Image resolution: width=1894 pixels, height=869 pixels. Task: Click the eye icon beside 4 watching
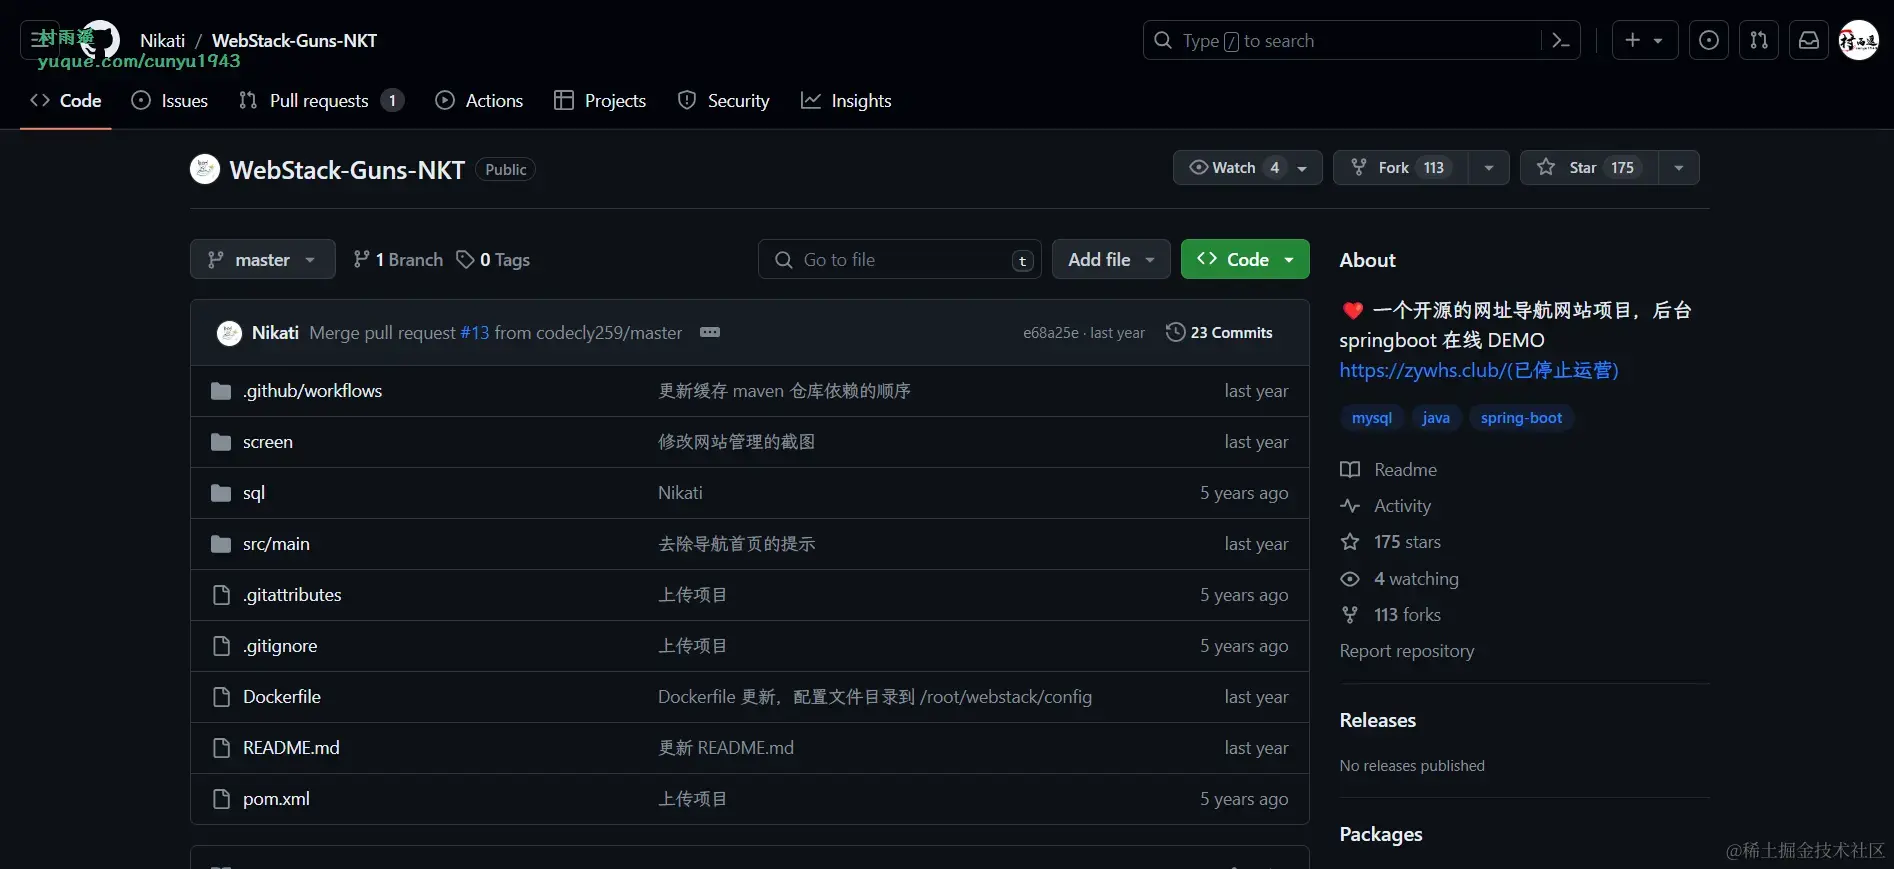pos(1350,579)
